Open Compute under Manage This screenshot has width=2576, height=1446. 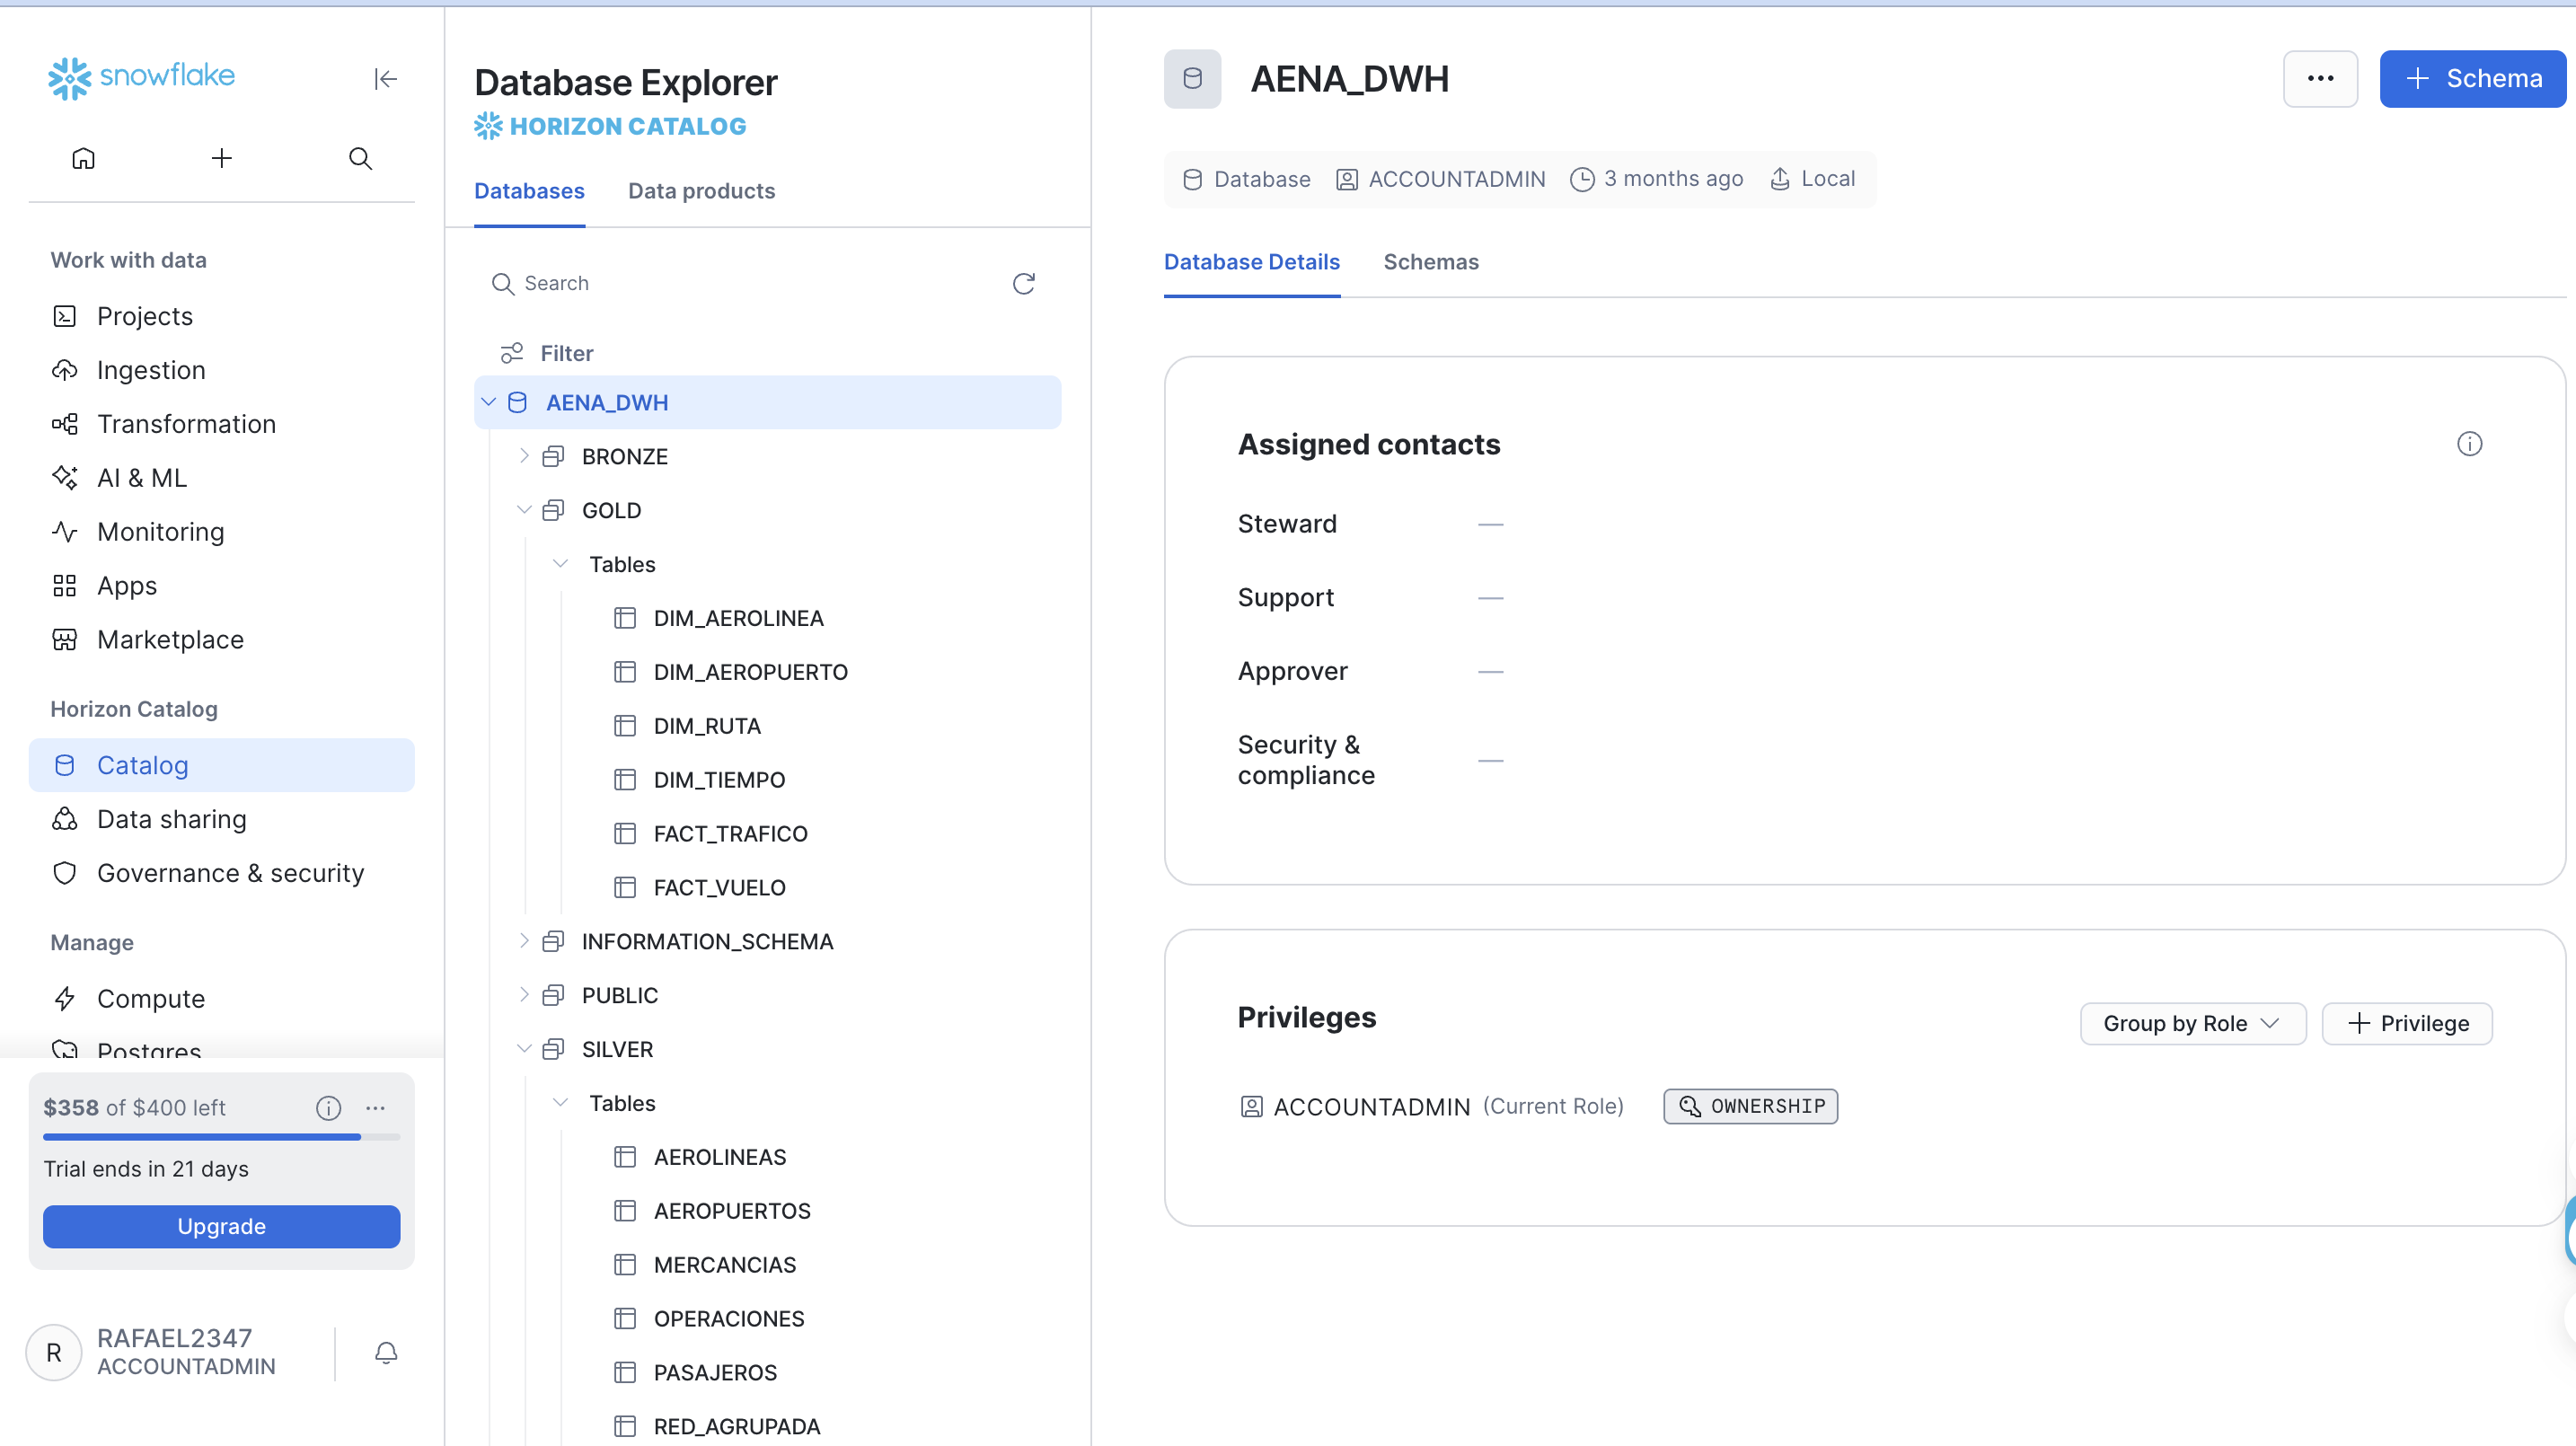click(222, 999)
